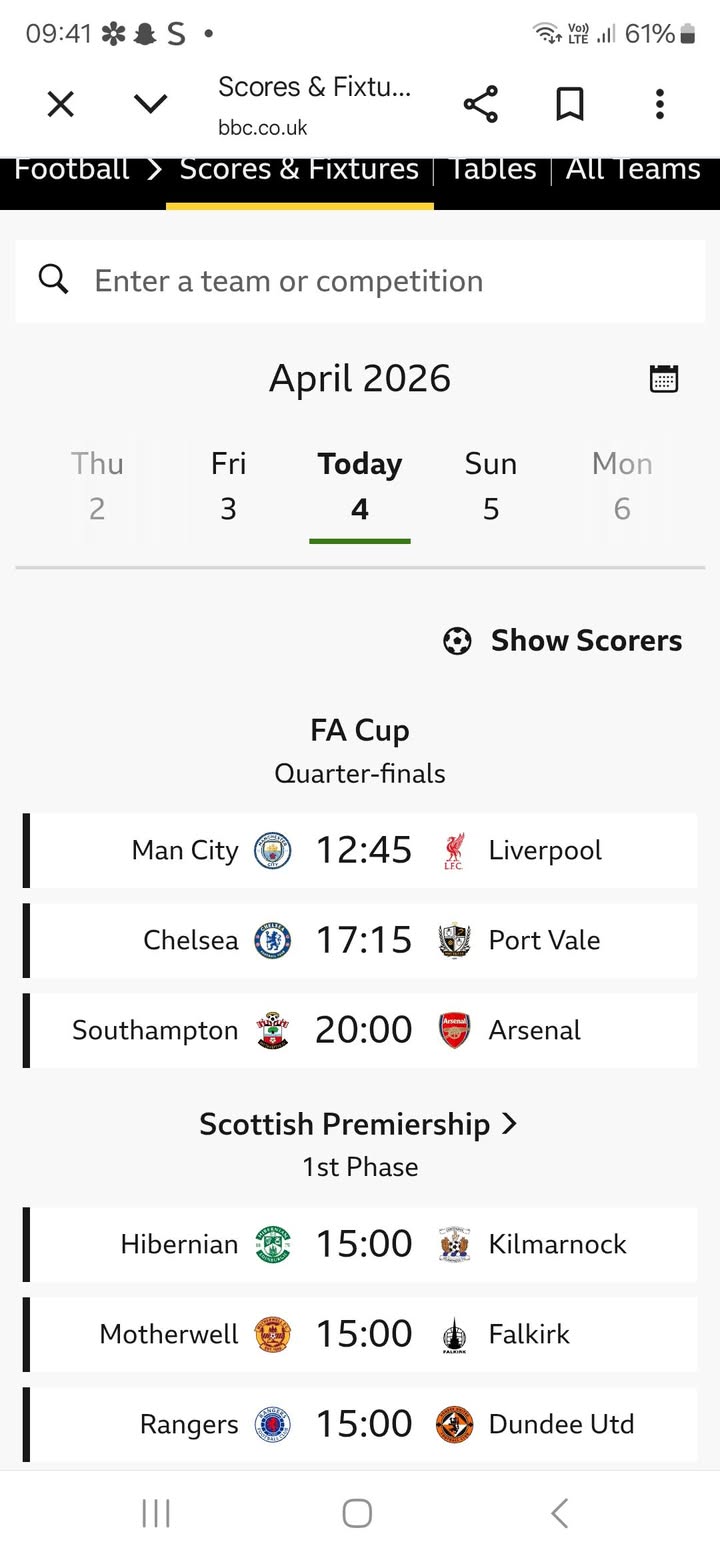This screenshot has width=720, height=1560.
Task: Tap the Chelsea club crest
Action: [272, 940]
